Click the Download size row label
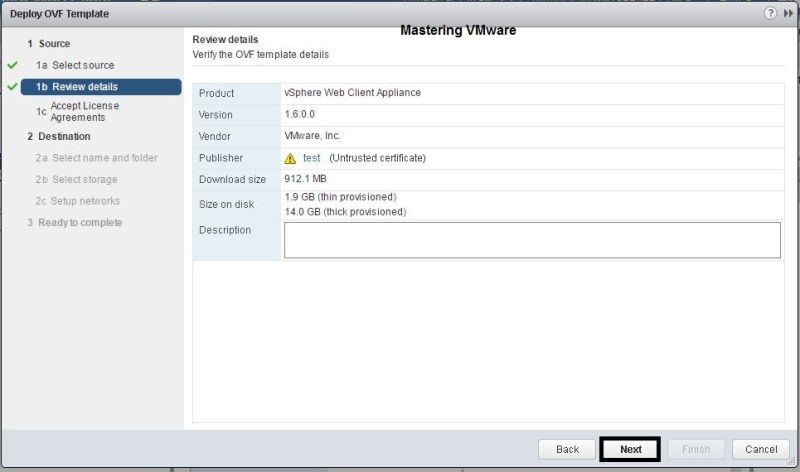Viewport: 800px width, 472px height. [x=232, y=180]
